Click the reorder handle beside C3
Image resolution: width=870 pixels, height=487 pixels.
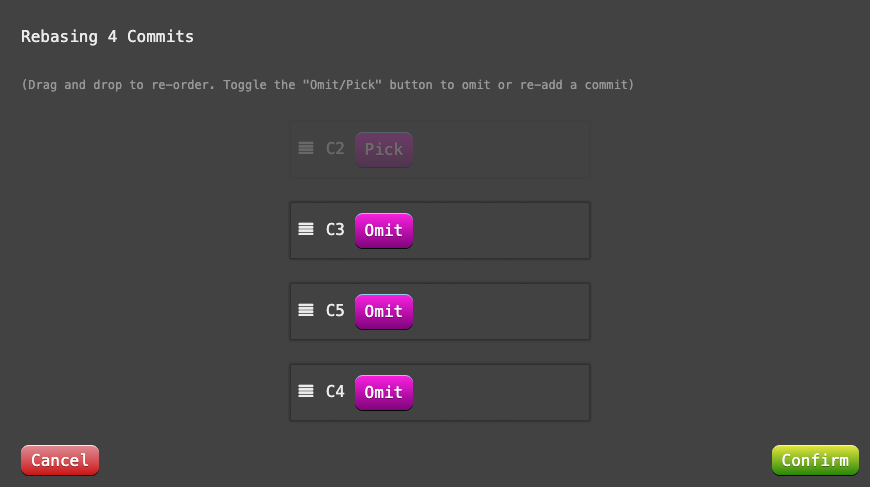(306, 229)
